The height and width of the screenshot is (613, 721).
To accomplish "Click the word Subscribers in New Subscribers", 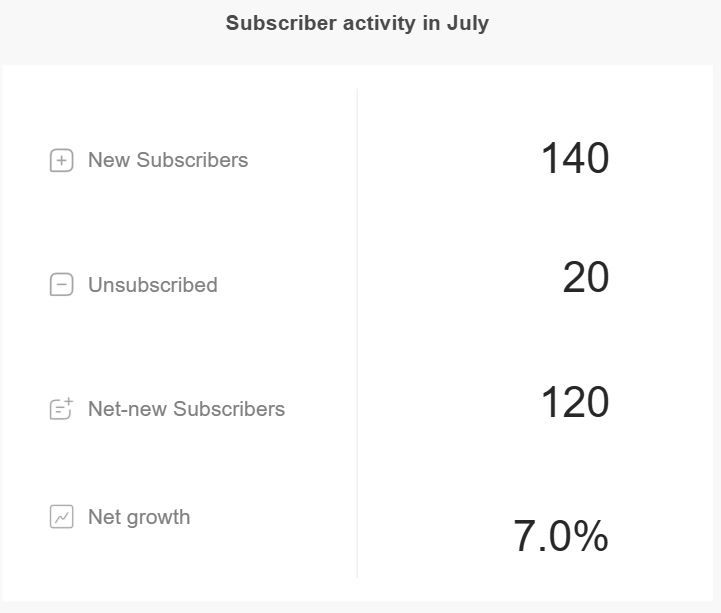I will click(x=192, y=160).
